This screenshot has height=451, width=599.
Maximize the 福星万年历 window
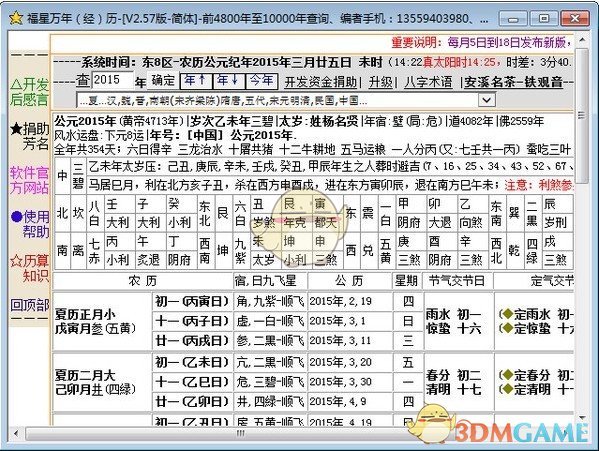[544, 18]
